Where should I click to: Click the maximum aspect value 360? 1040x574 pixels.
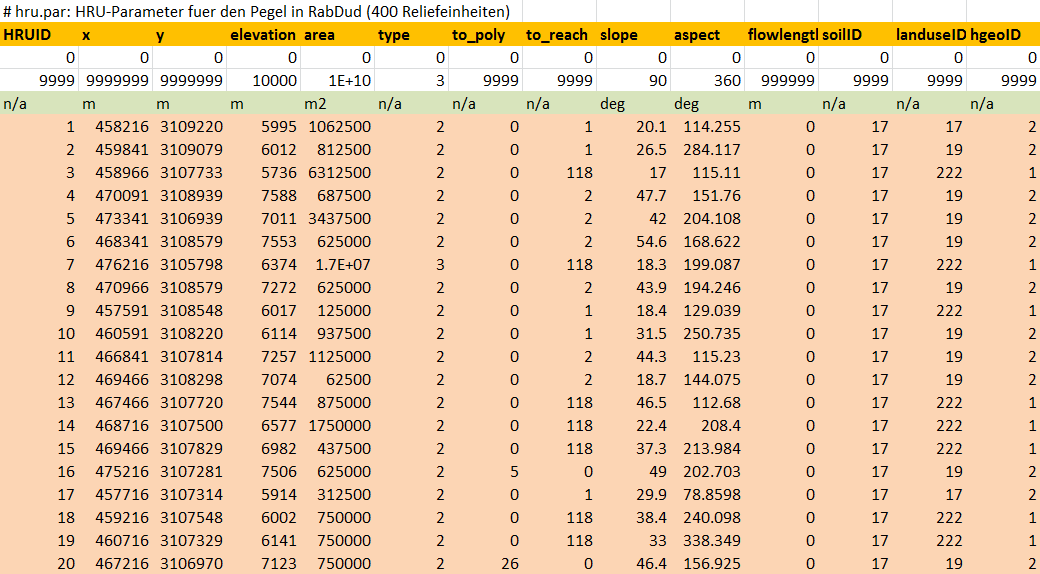[708, 81]
